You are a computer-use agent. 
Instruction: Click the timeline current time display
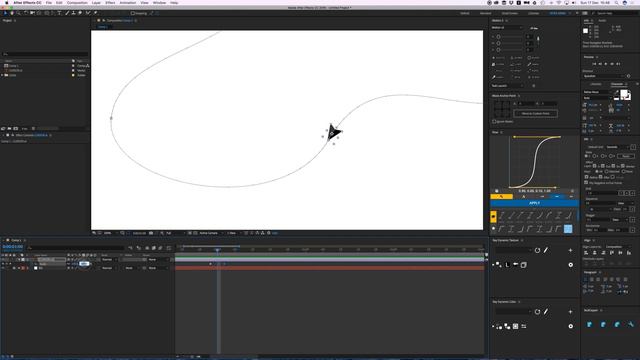[13, 247]
